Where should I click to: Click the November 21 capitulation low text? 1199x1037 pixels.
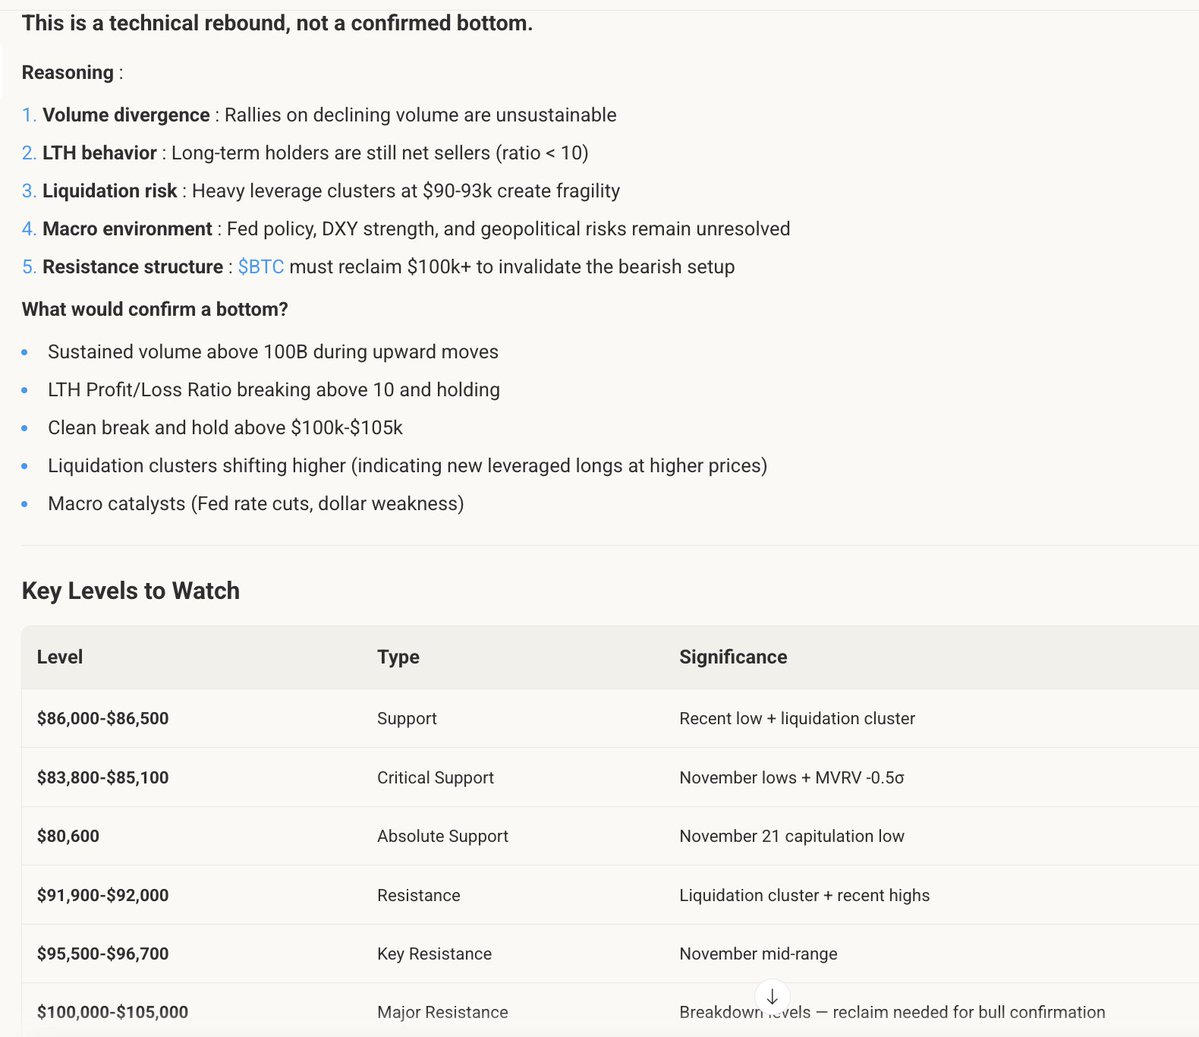click(791, 836)
